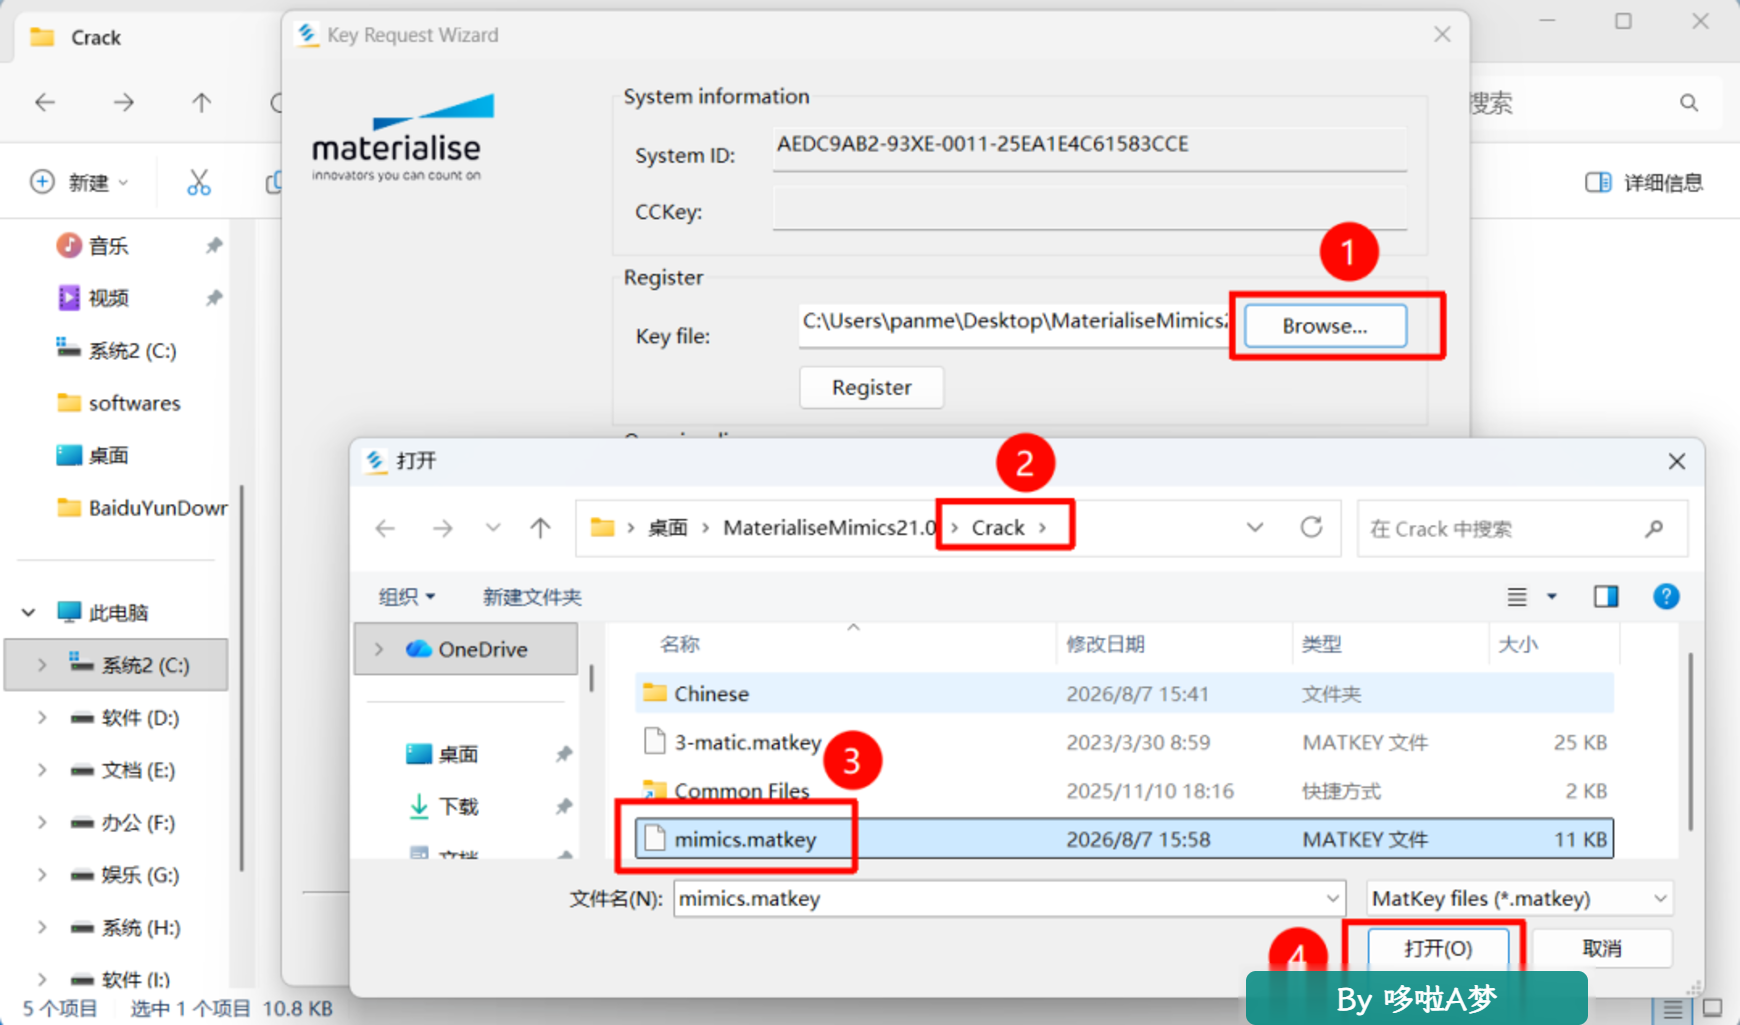Collapse 此电脑 tree node
1740x1025 pixels.
[x=29, y=612]
